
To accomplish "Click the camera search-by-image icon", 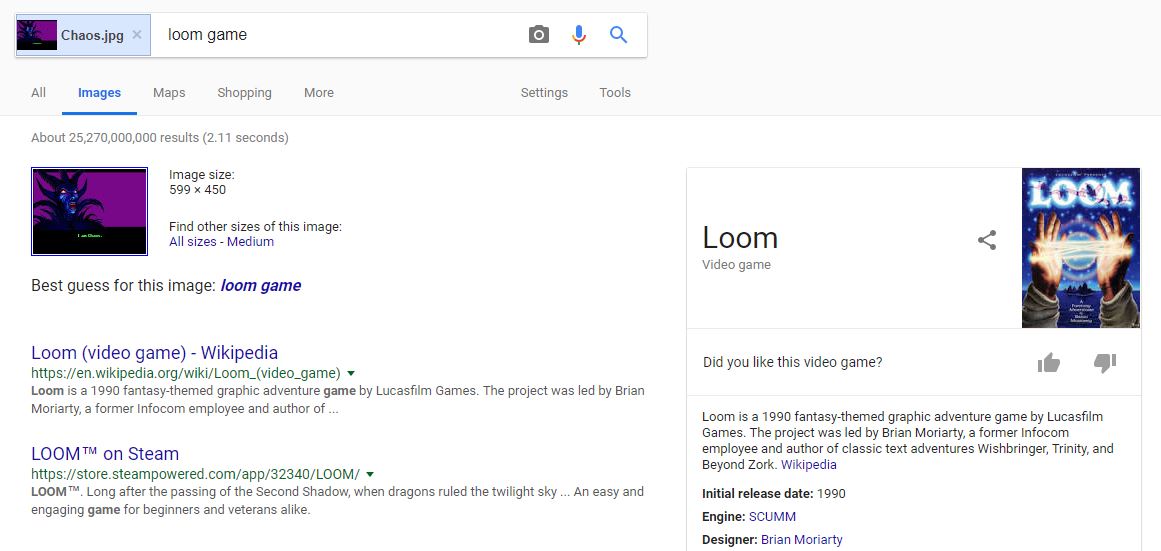I will click(539, 35).
